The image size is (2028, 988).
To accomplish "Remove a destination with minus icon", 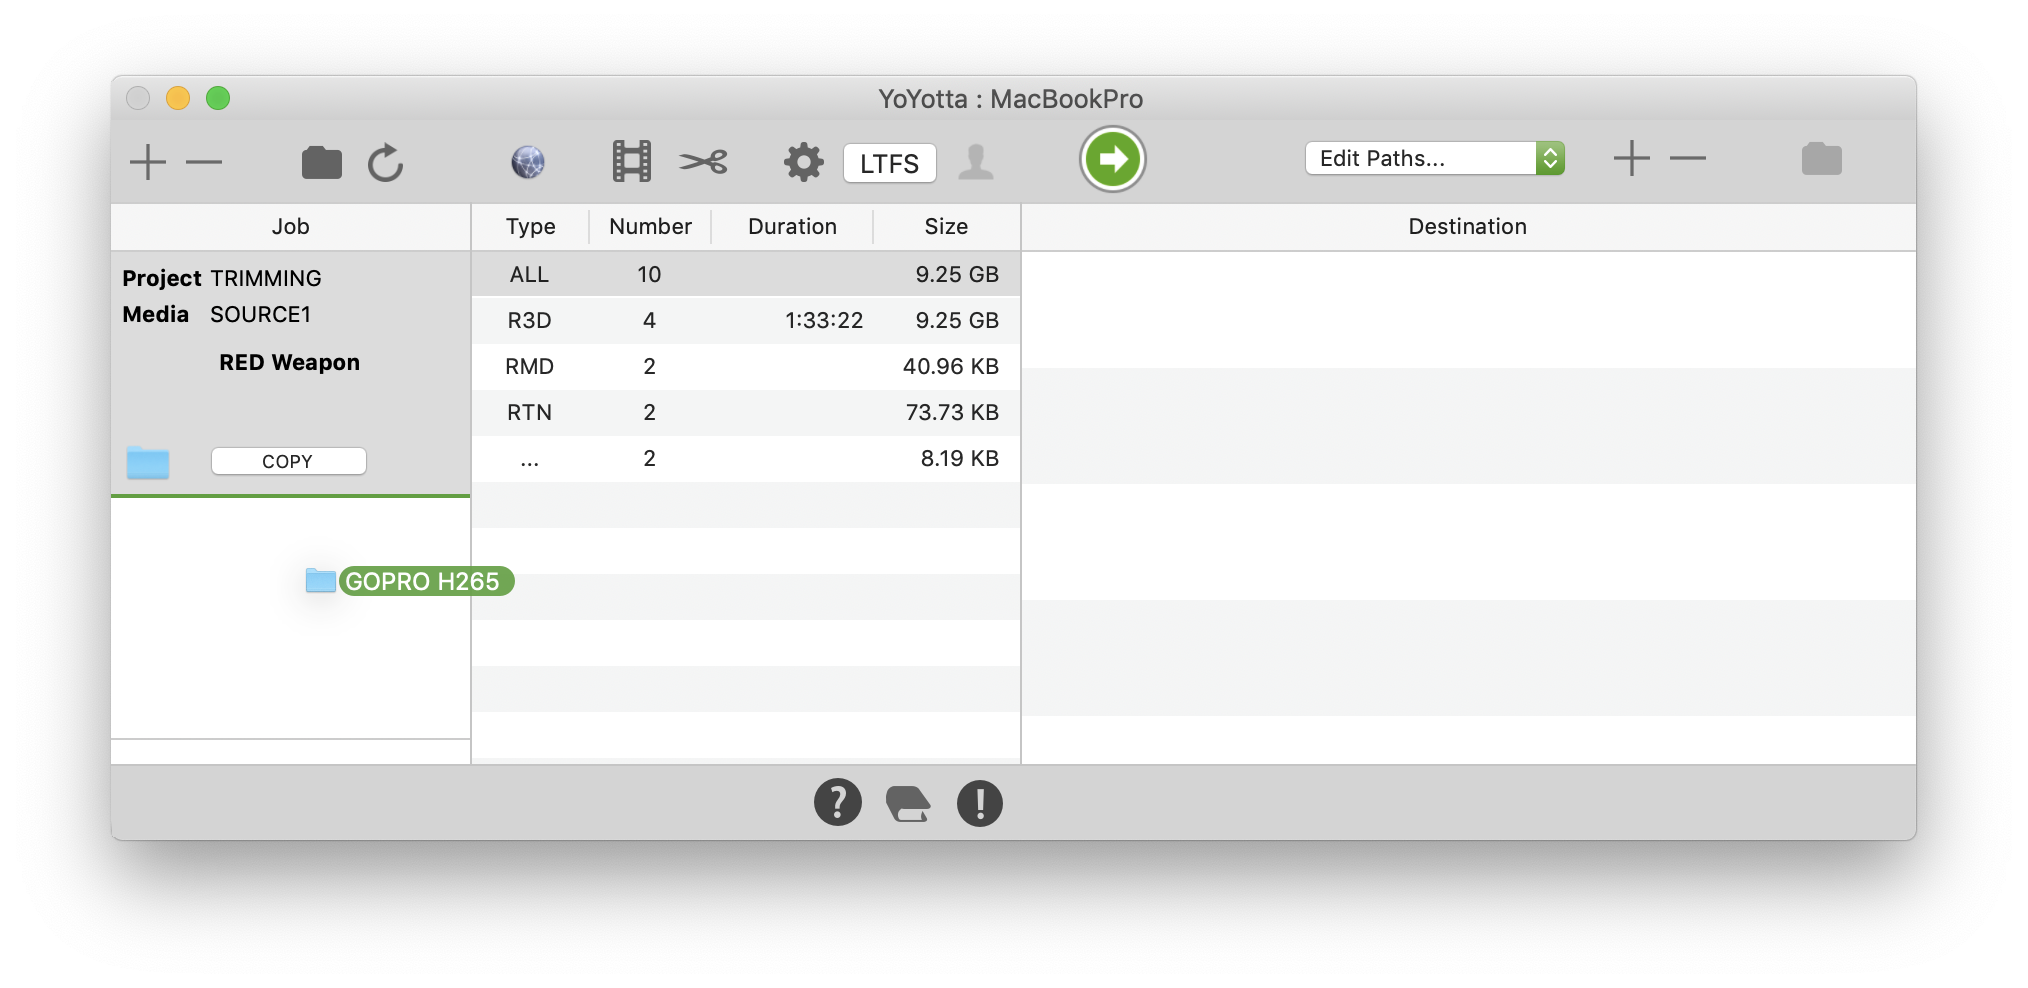I will (x=1688, y=158).
